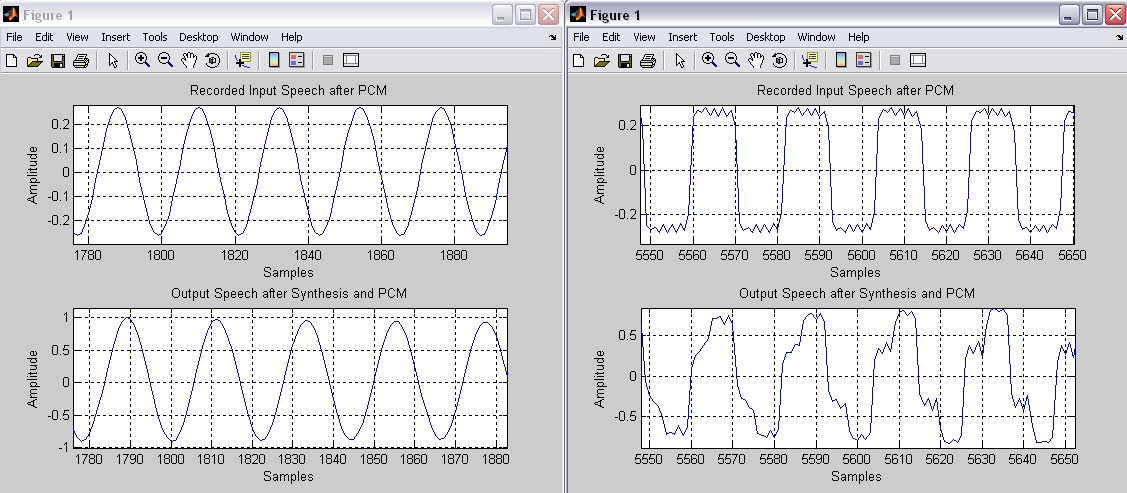
Task: Click Save Figure icon in right window
Action: [625, 60]
